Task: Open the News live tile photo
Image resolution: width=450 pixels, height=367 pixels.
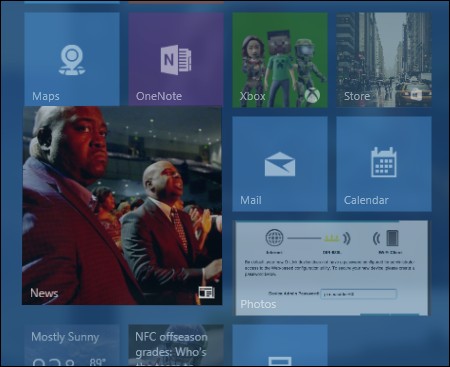Action: 122,206
